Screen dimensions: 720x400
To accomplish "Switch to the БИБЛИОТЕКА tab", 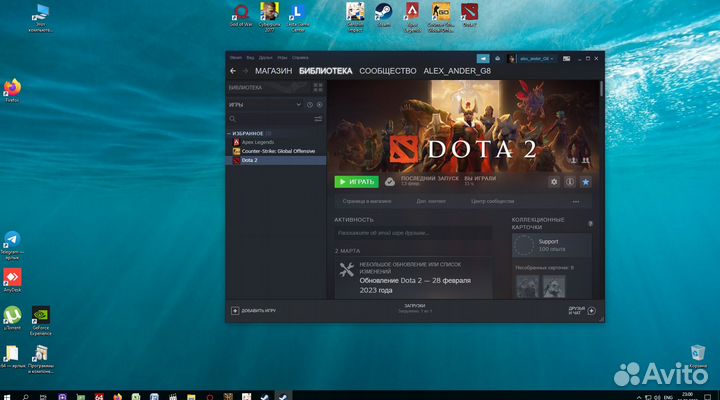I will (x=326, y=71).
